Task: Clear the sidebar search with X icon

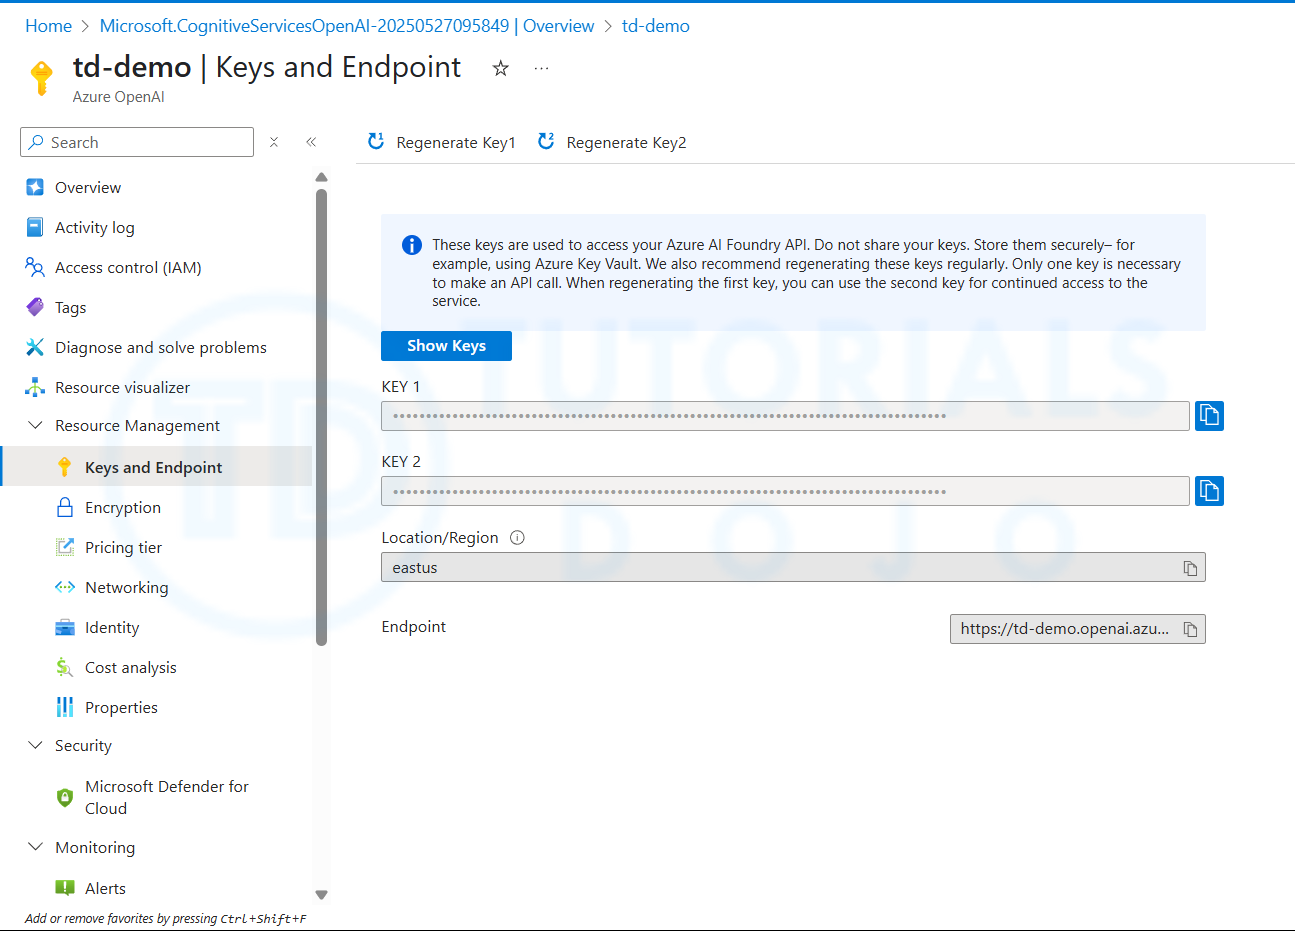Action: 274,142
